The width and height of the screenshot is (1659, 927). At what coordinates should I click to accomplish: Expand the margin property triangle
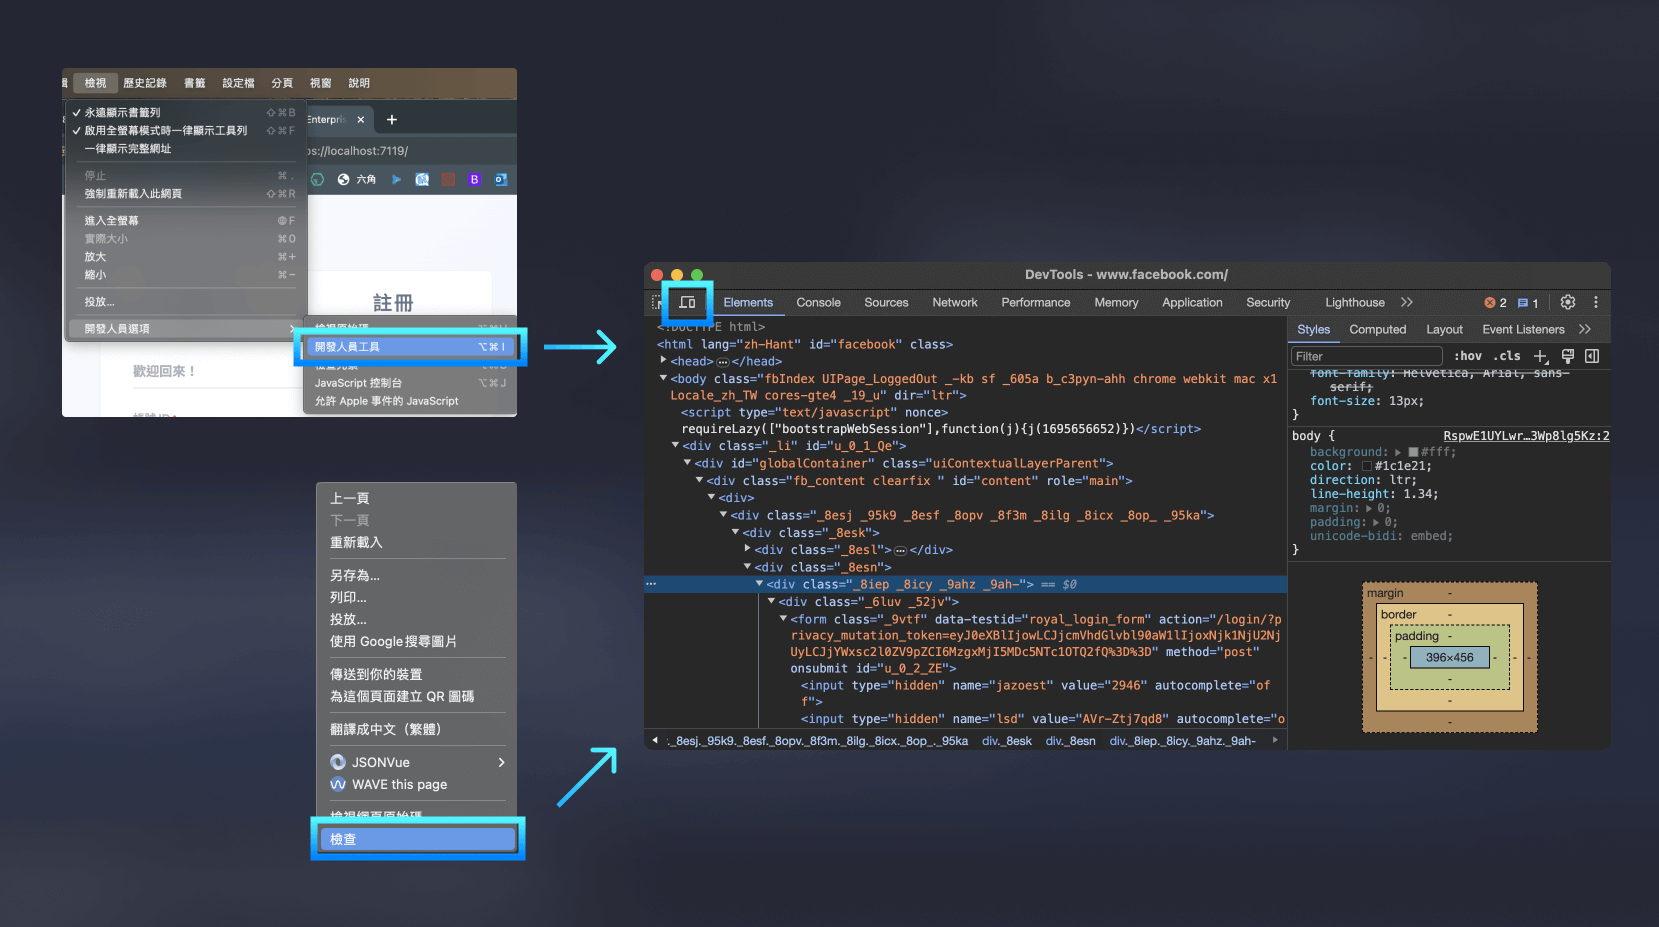1369,509
